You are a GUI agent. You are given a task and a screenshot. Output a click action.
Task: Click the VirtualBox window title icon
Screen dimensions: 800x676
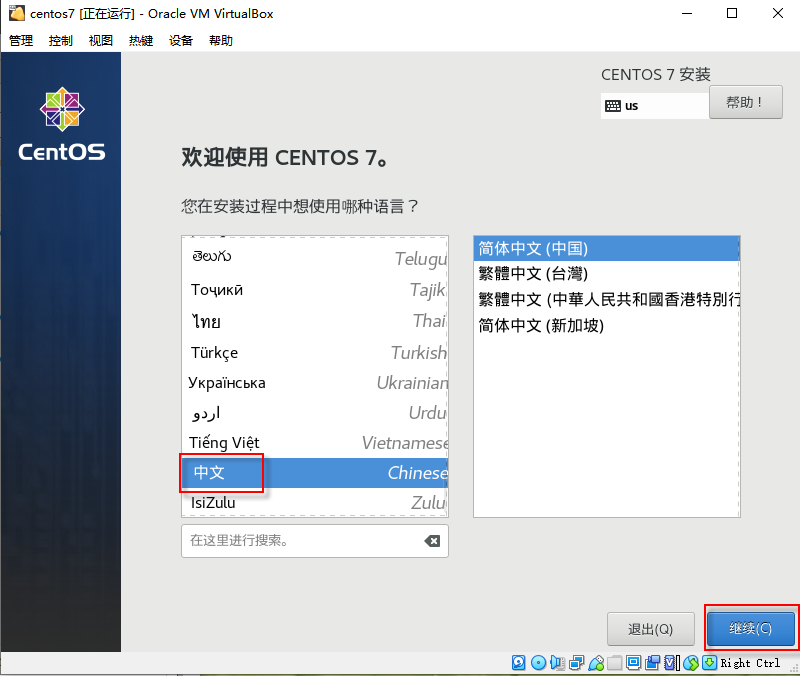pos(16,13)
